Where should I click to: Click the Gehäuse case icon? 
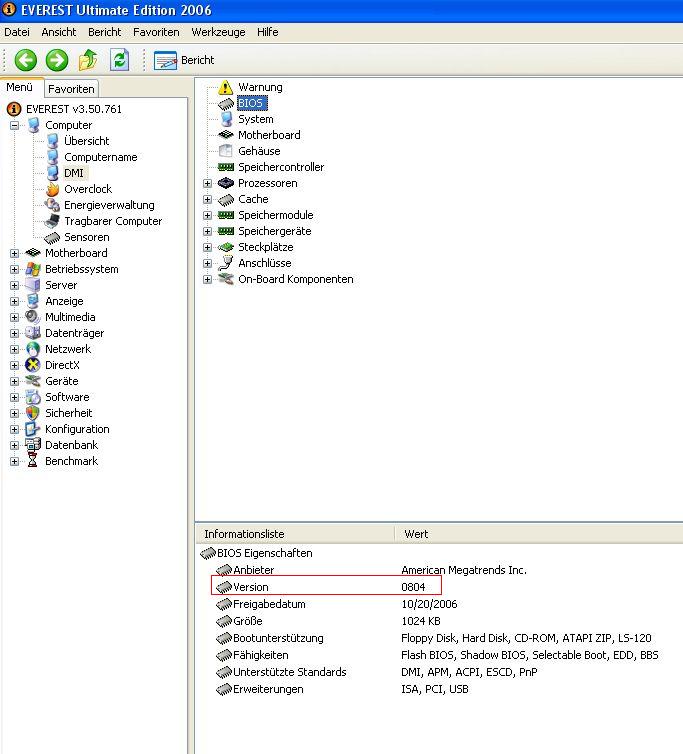[226, 151]
